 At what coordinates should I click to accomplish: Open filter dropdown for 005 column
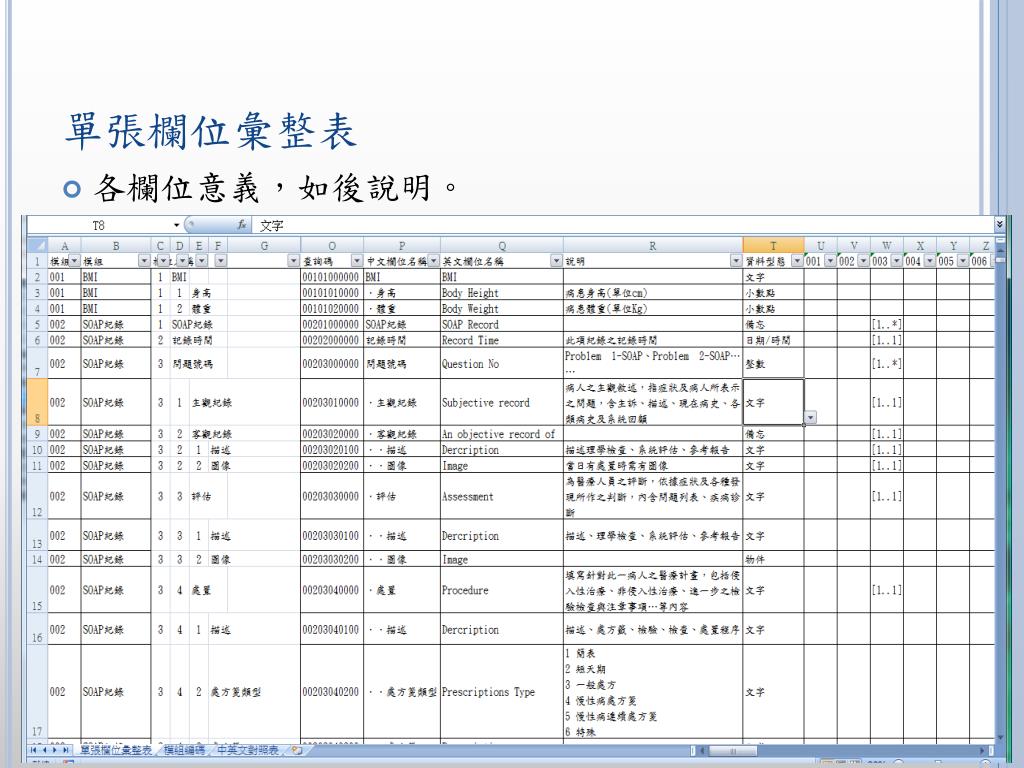coord(963,261)
